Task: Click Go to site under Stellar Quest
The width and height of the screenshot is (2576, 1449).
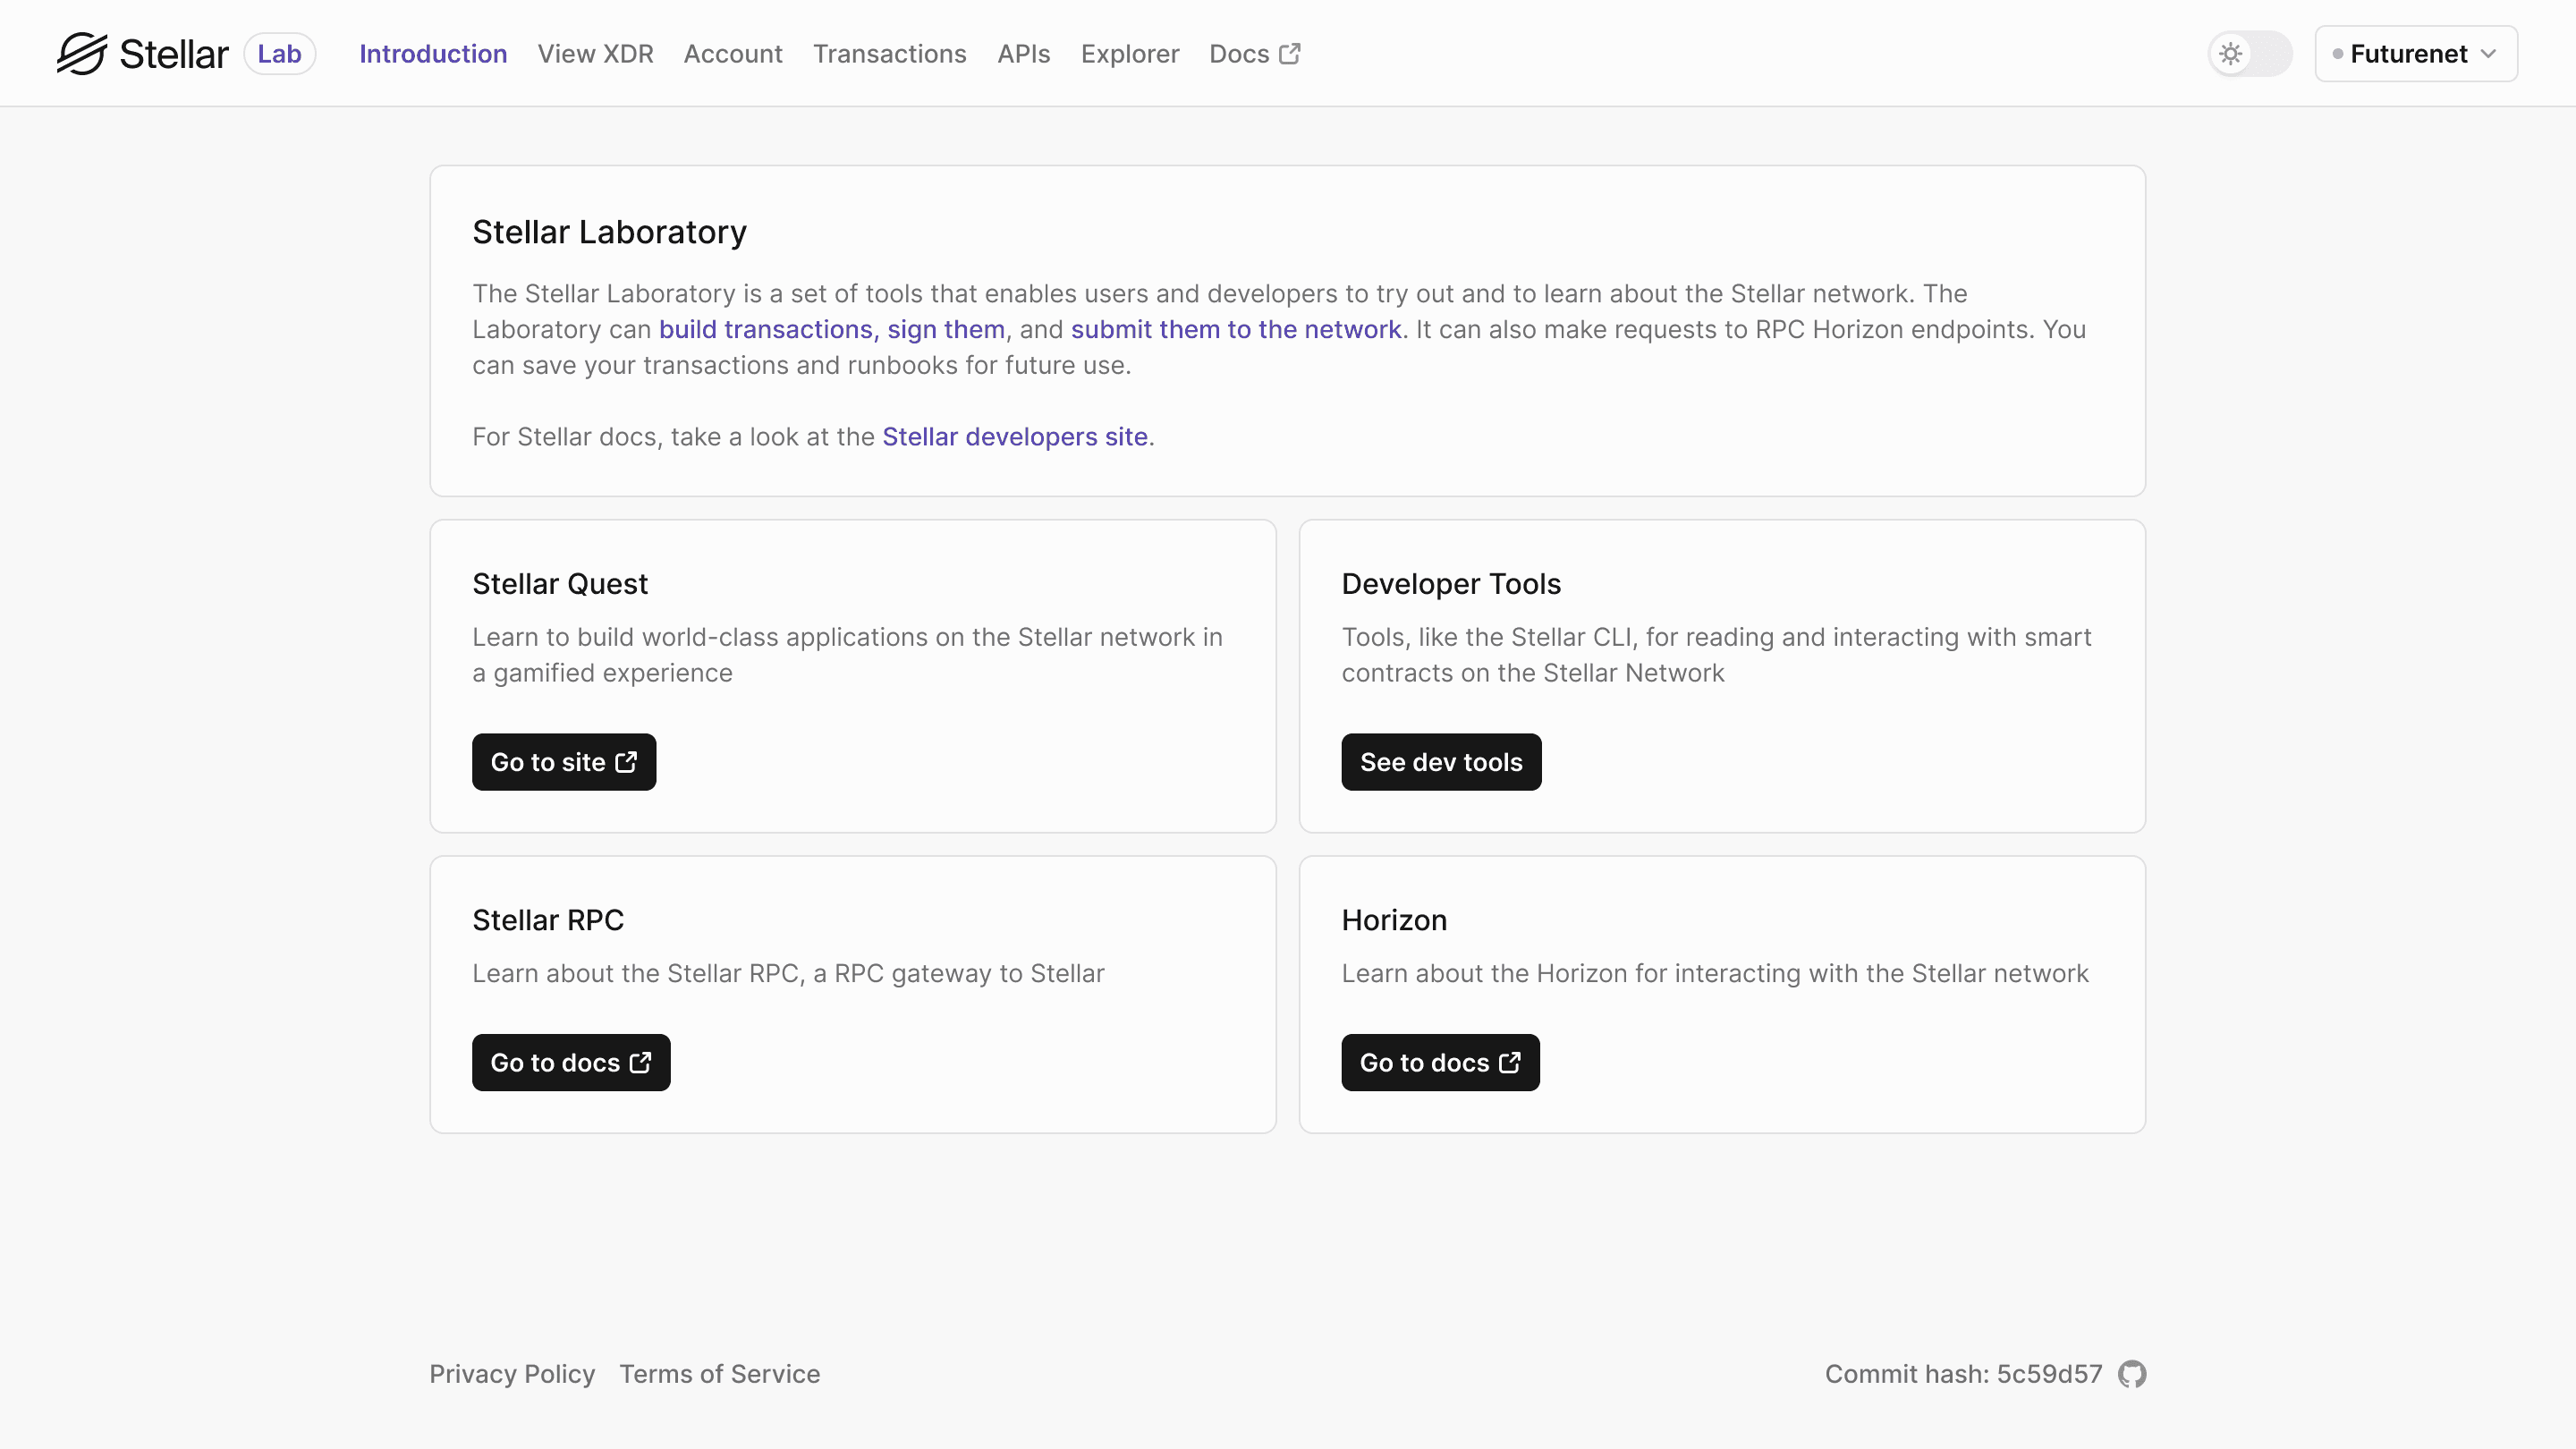Action: [x=564, y=762]
